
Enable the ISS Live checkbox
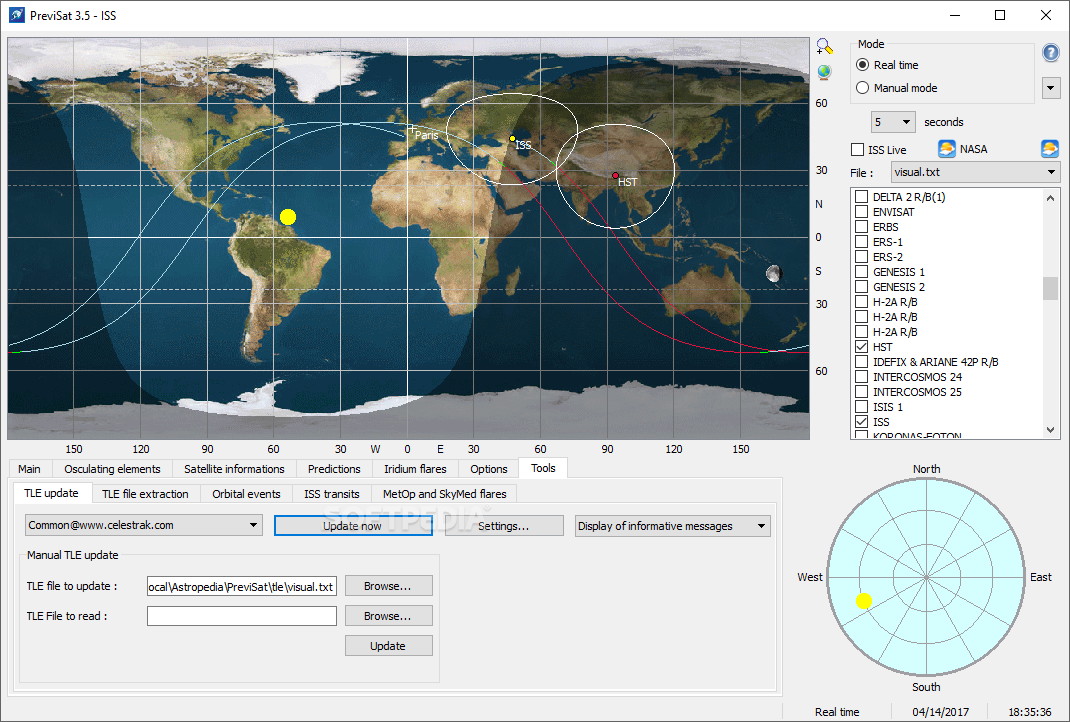pos(858,149)
